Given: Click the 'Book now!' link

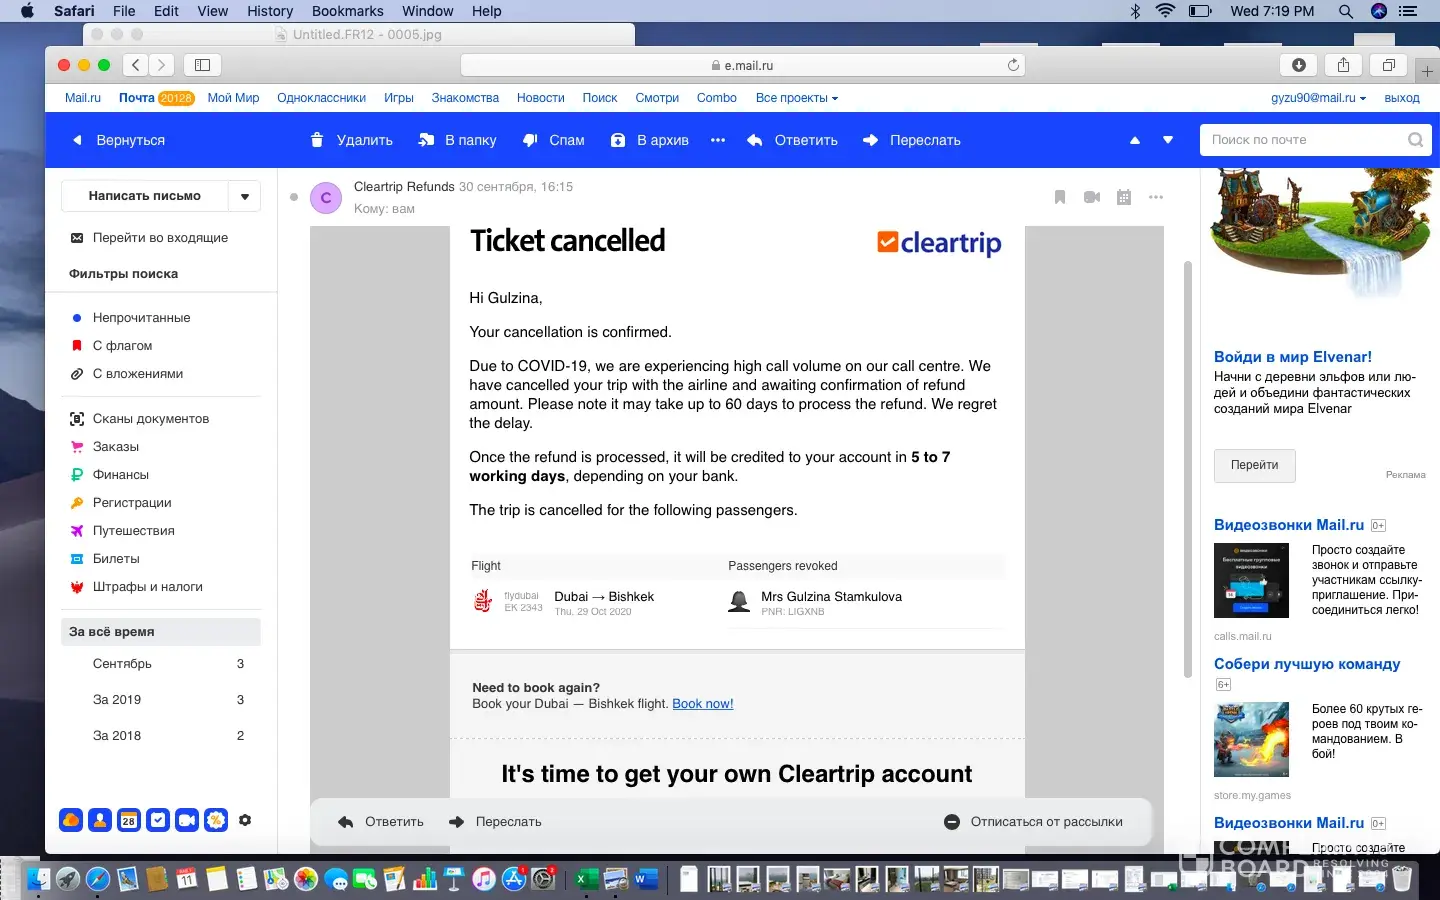Looking at the screenshot, I should pos(703,704).
